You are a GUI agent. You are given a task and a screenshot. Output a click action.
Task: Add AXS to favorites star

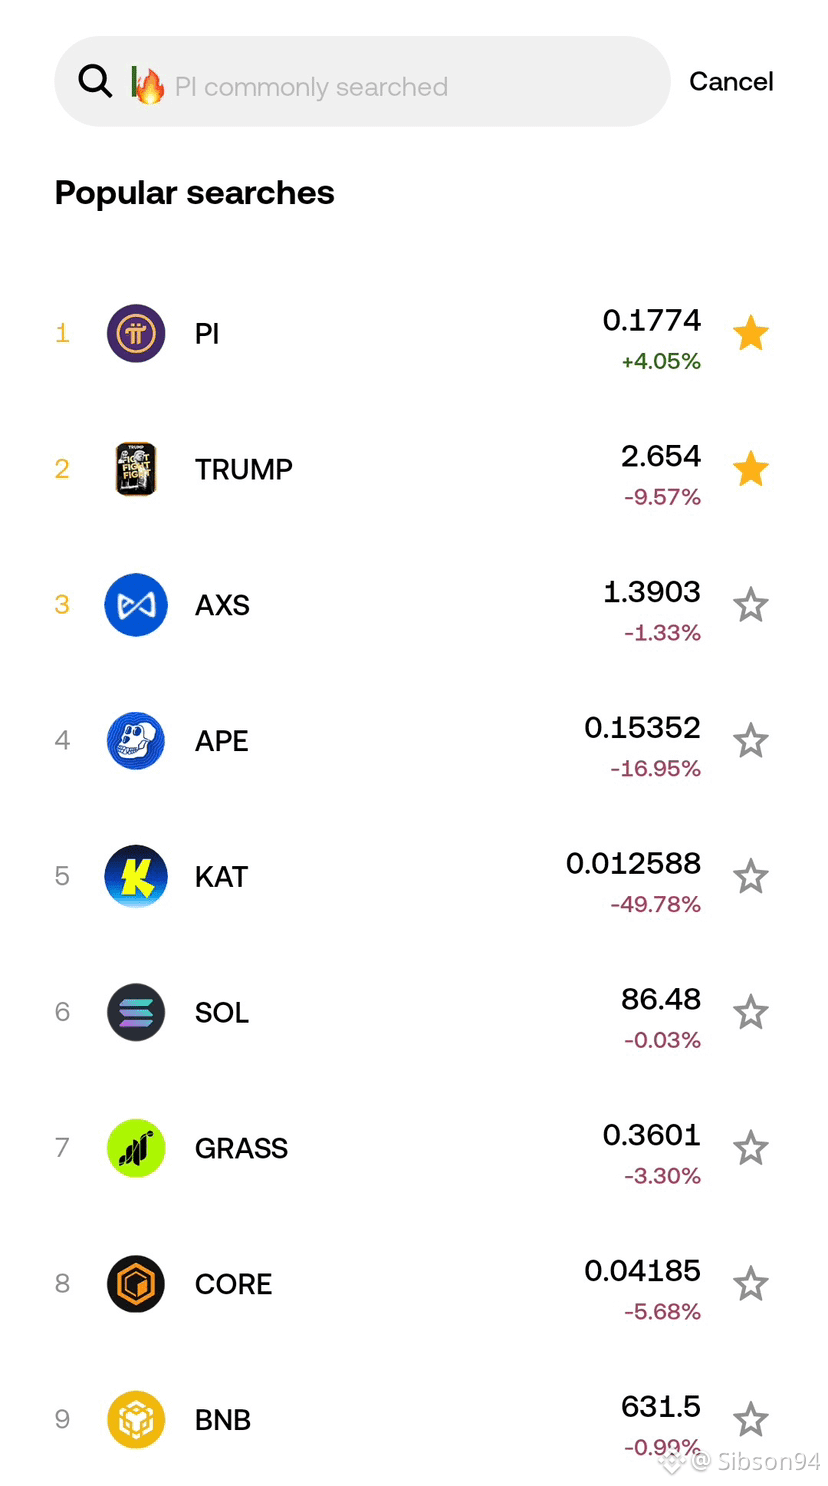pyautogui.click(x=751, y=605)
